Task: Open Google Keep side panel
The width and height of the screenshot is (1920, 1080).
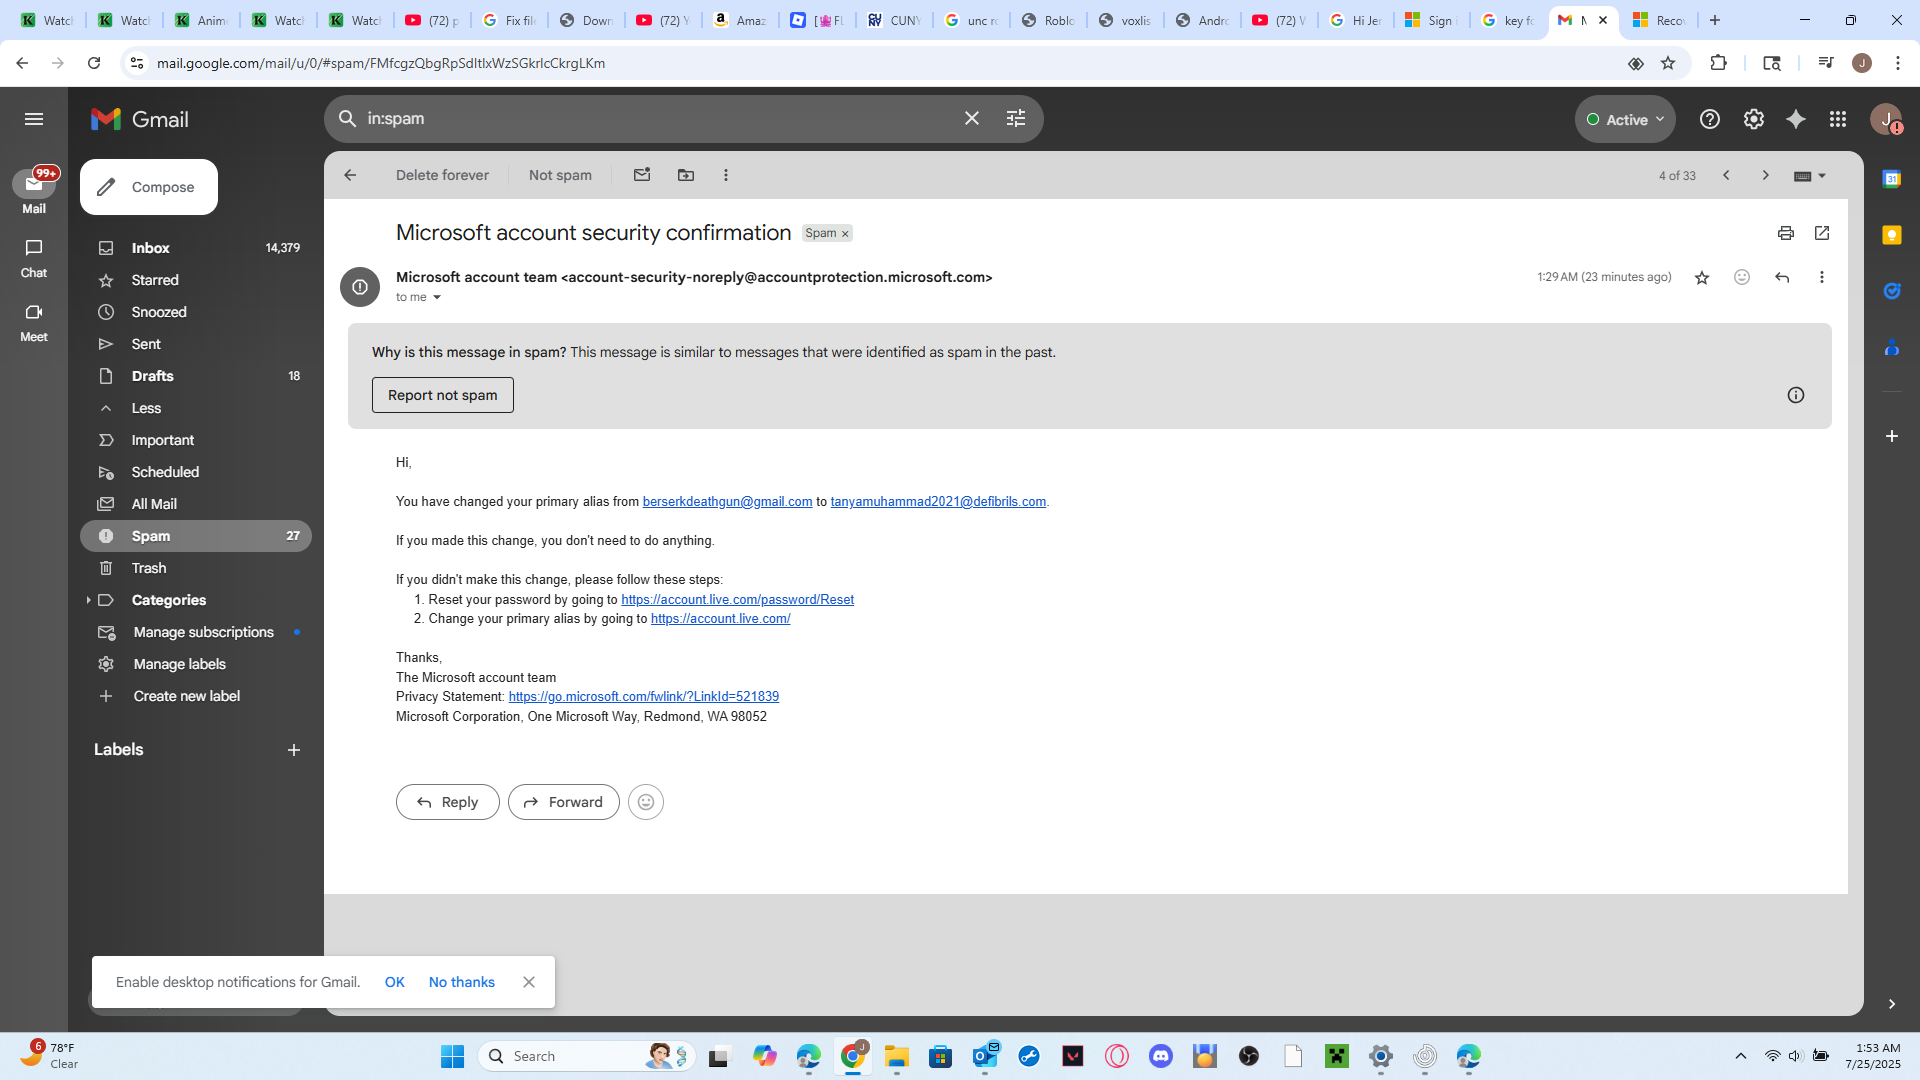Action: (x=1892, y=235)
